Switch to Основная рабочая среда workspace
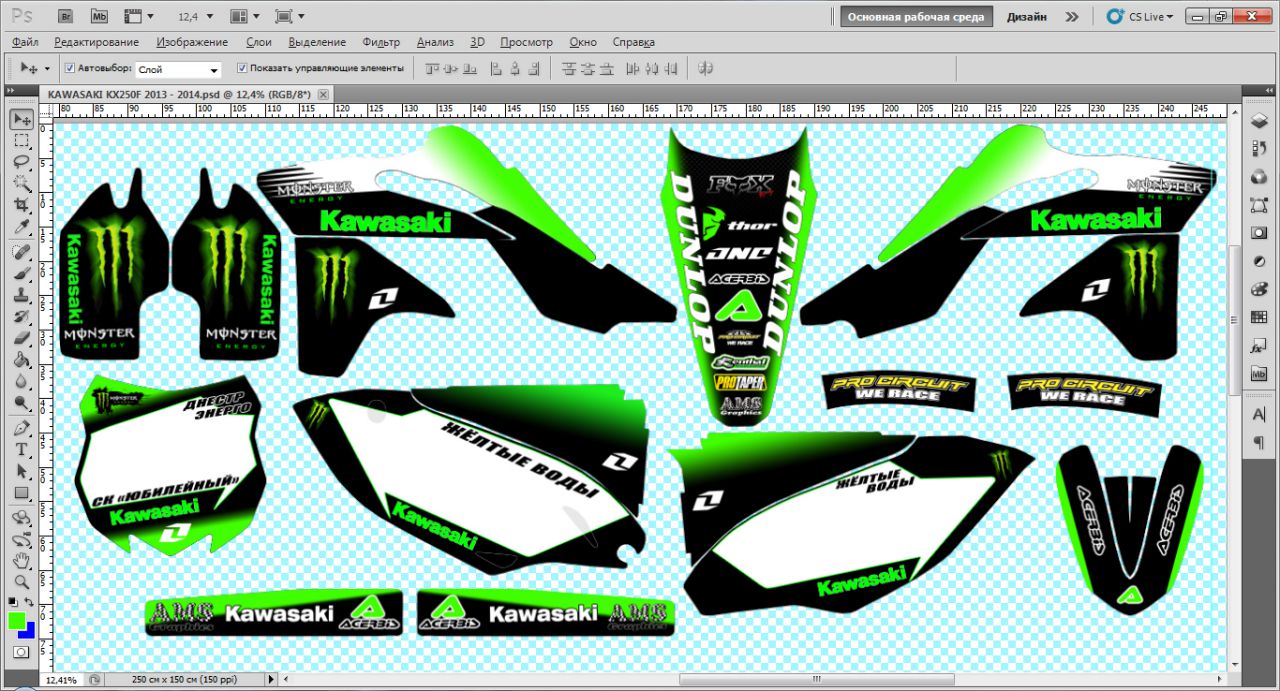 [x=917, y=17]
